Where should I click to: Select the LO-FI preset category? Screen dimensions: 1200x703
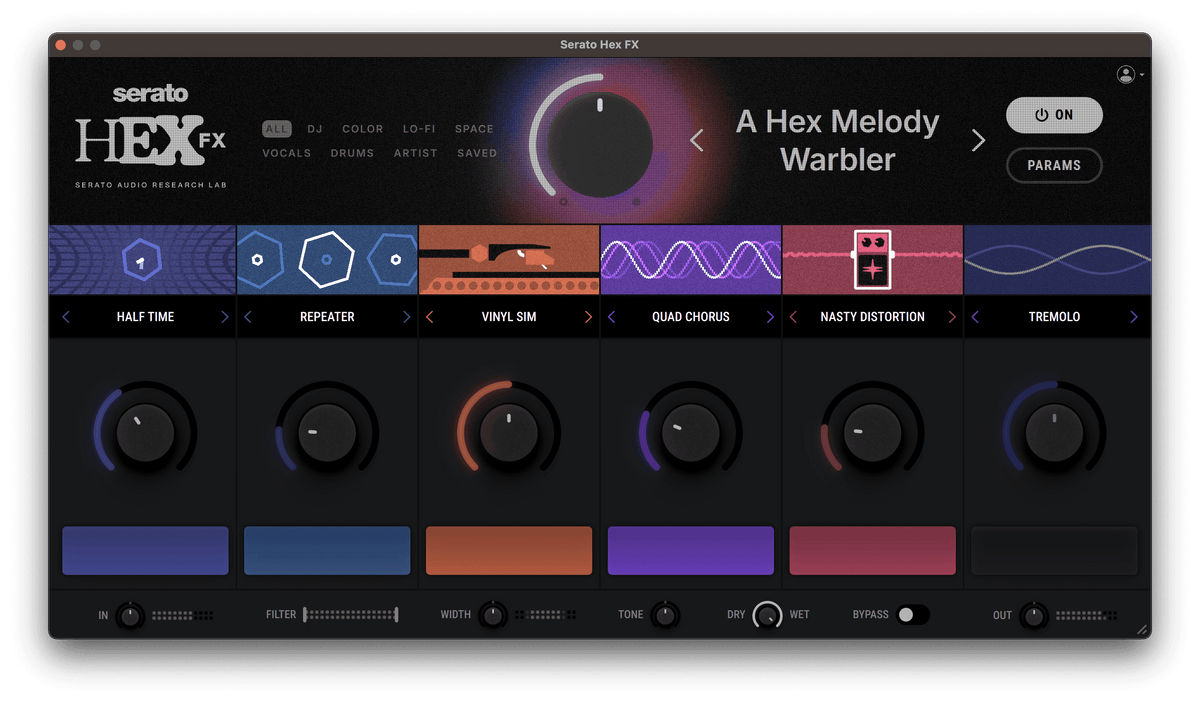pyautogui.click(x=420, y=129)
